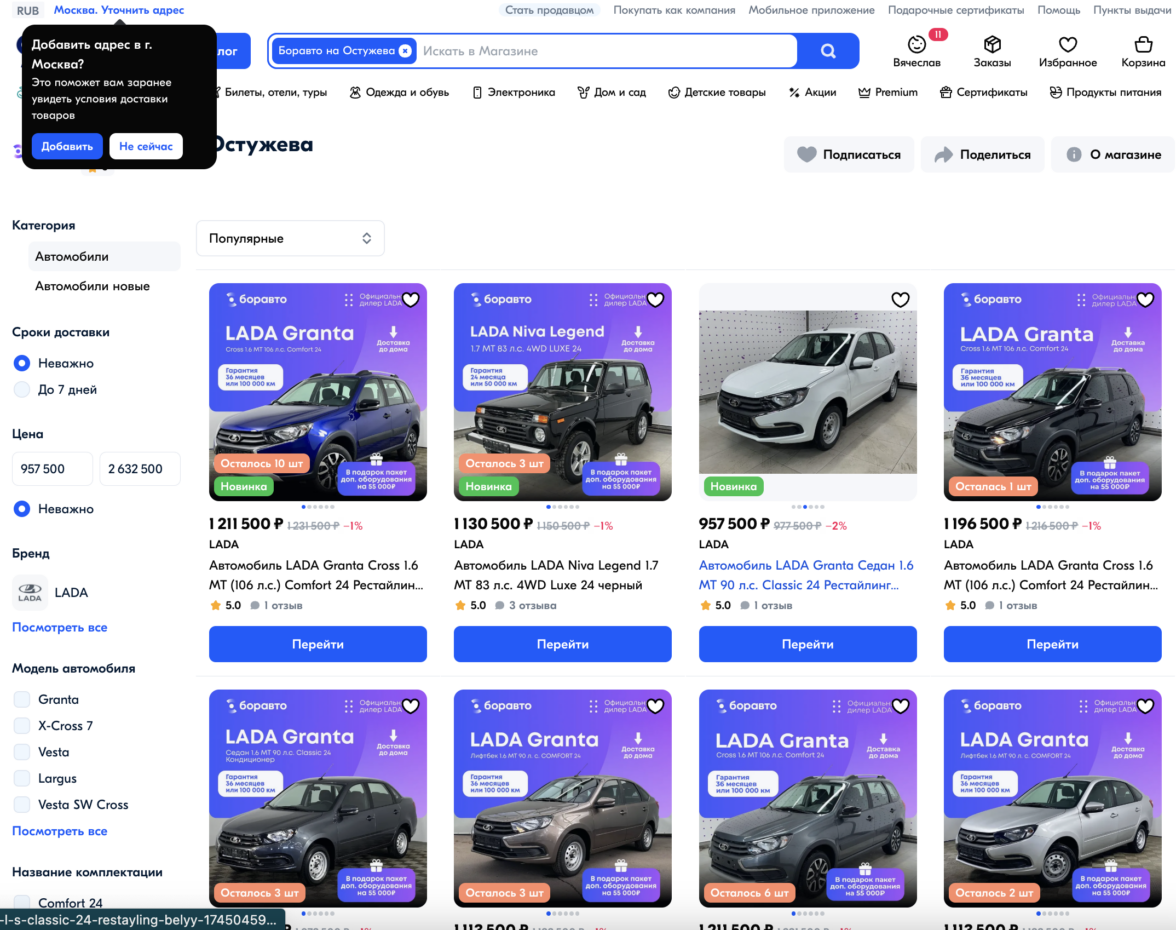Viewport: 1176px width, 930px height.
Task: Open the Помощь link
Action: pyautogui.click(x=1058, y=10)
